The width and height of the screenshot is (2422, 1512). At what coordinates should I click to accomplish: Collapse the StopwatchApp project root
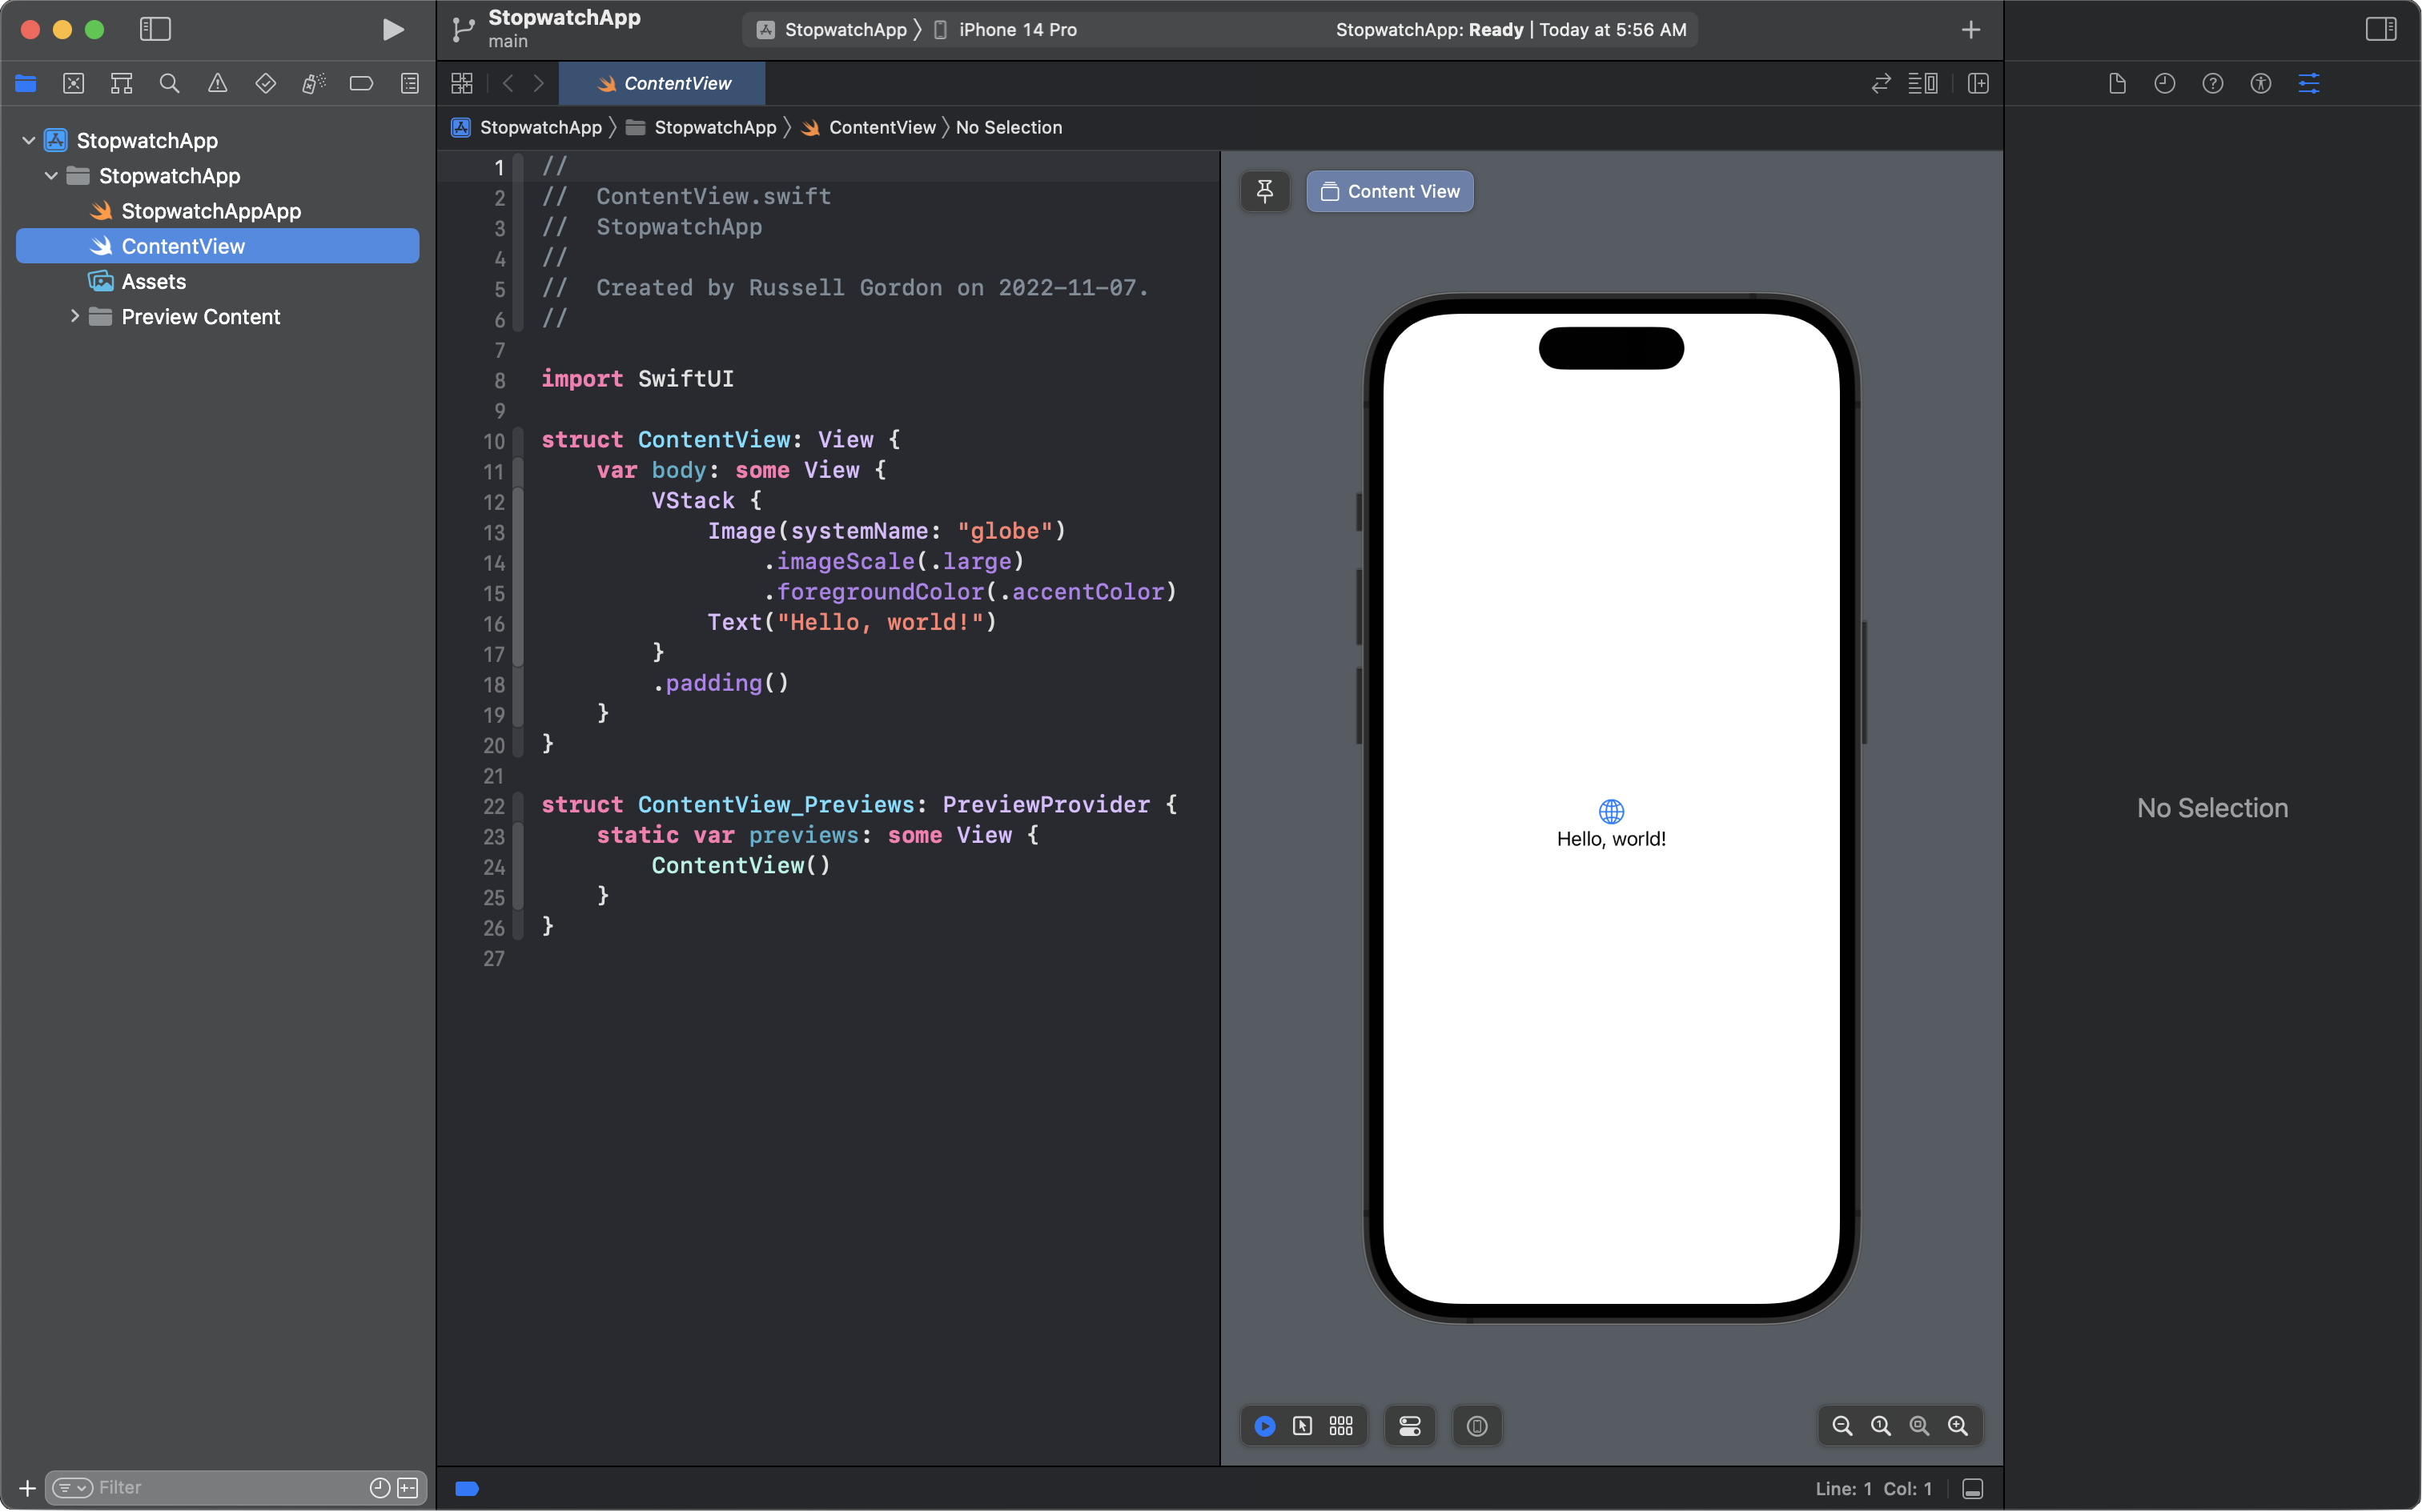pyautogui.click(x=29, y=141)
